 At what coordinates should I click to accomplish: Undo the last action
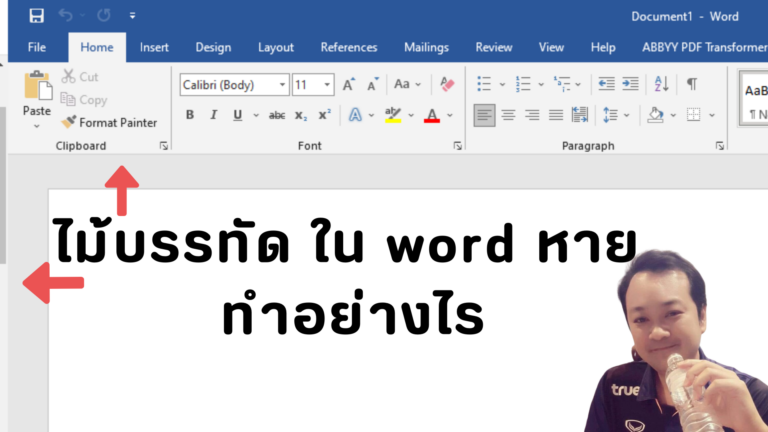pos(66,16)
